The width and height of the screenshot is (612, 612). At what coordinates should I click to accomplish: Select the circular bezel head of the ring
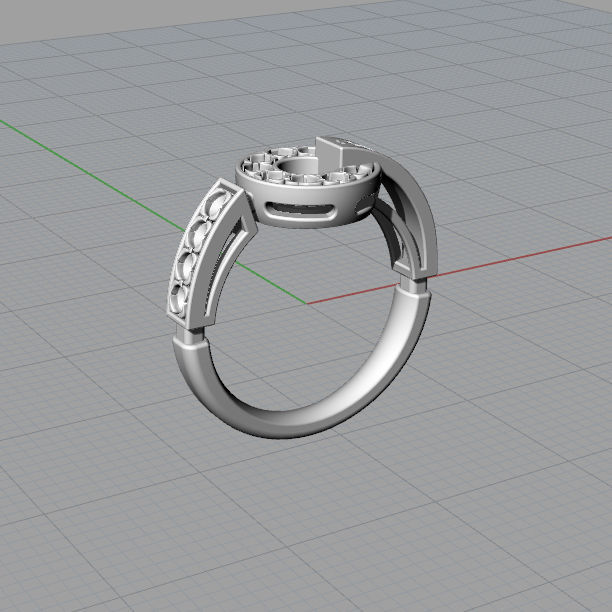307,187
